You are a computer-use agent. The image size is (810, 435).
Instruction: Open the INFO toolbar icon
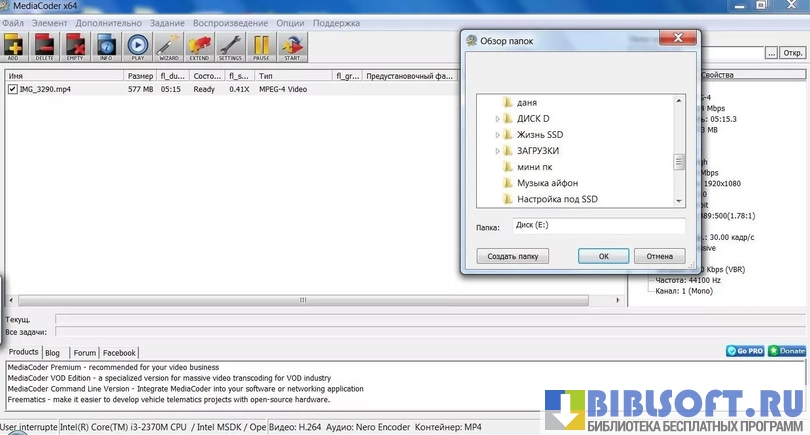[x=106, y=46]
